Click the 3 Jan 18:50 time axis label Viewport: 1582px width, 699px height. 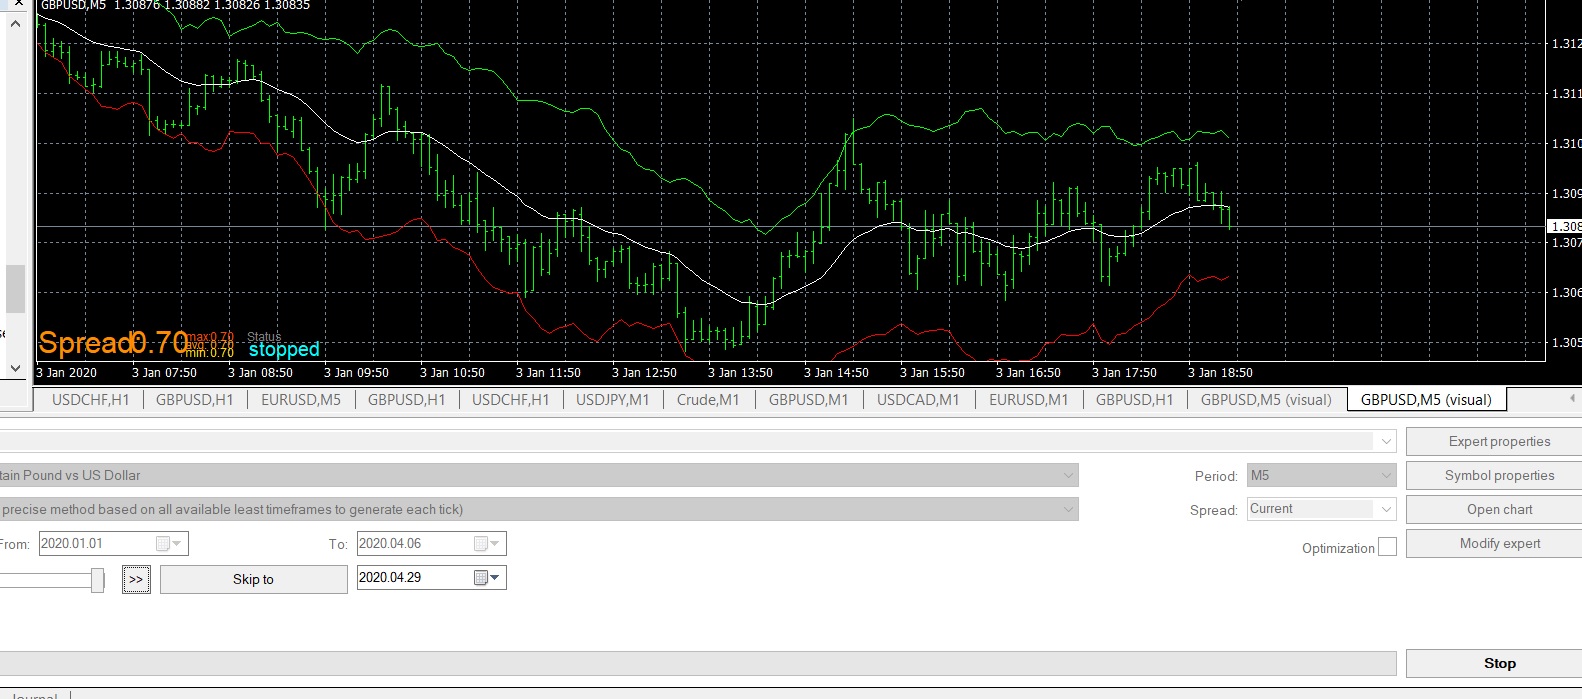[x=1220, y=372]
